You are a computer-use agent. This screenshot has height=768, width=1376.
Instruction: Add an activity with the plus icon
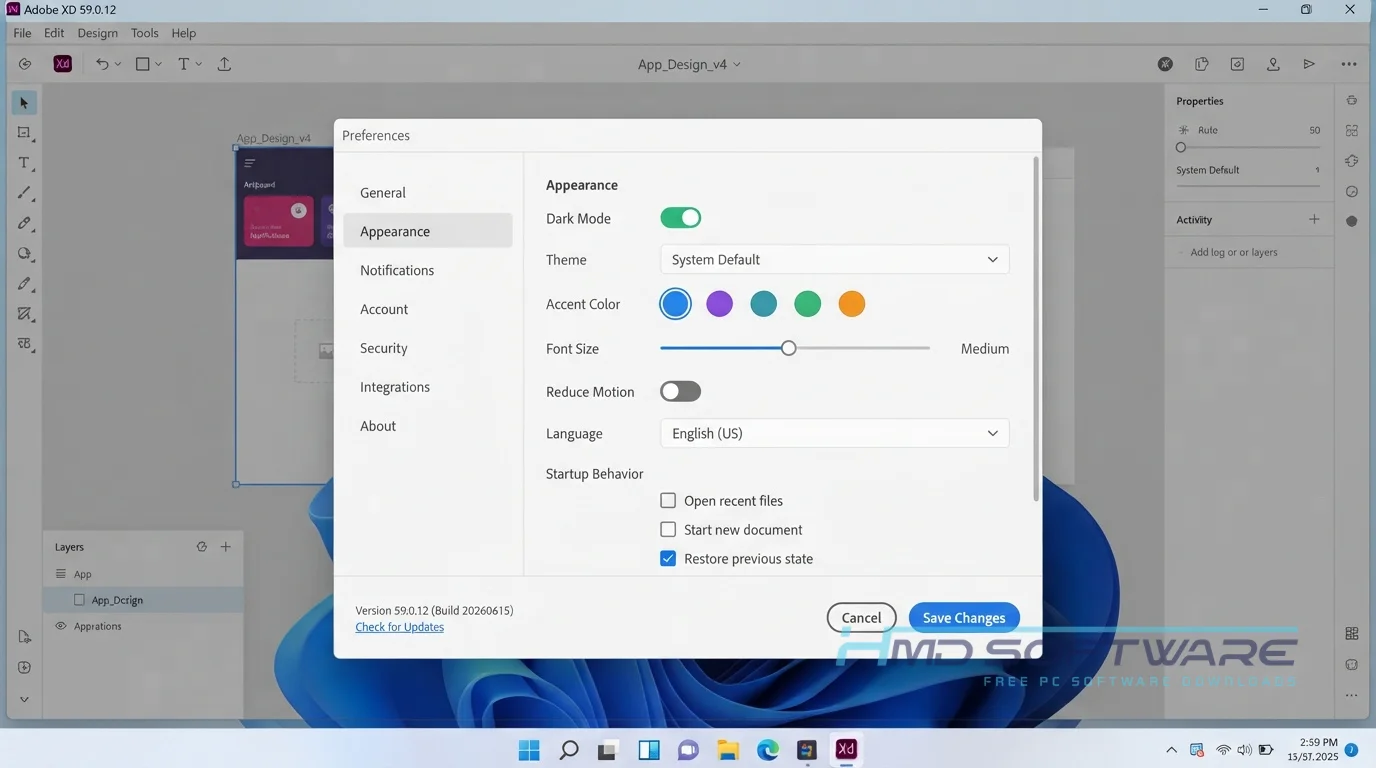tap(1314, 219)
